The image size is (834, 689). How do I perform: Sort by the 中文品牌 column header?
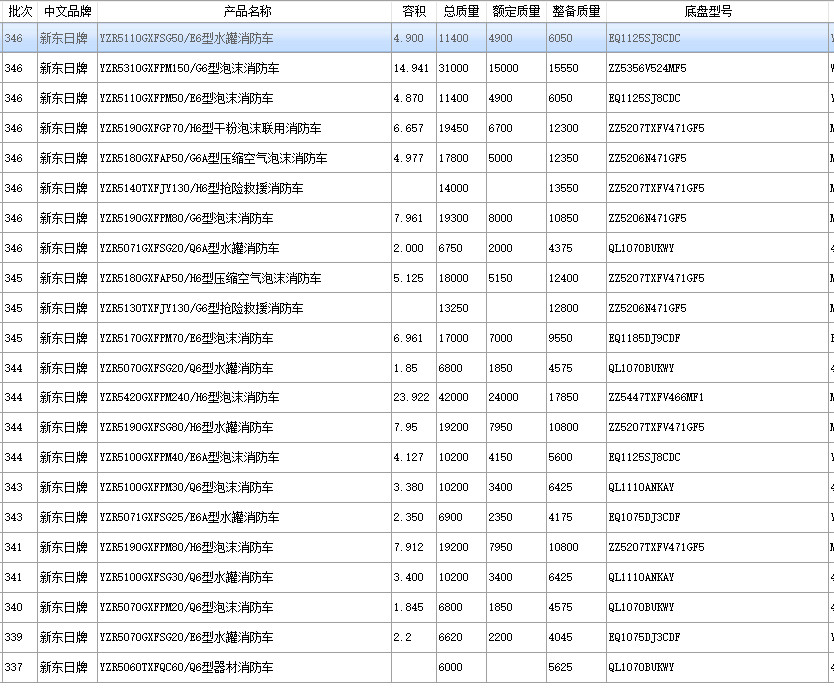(x=67, y=11)
